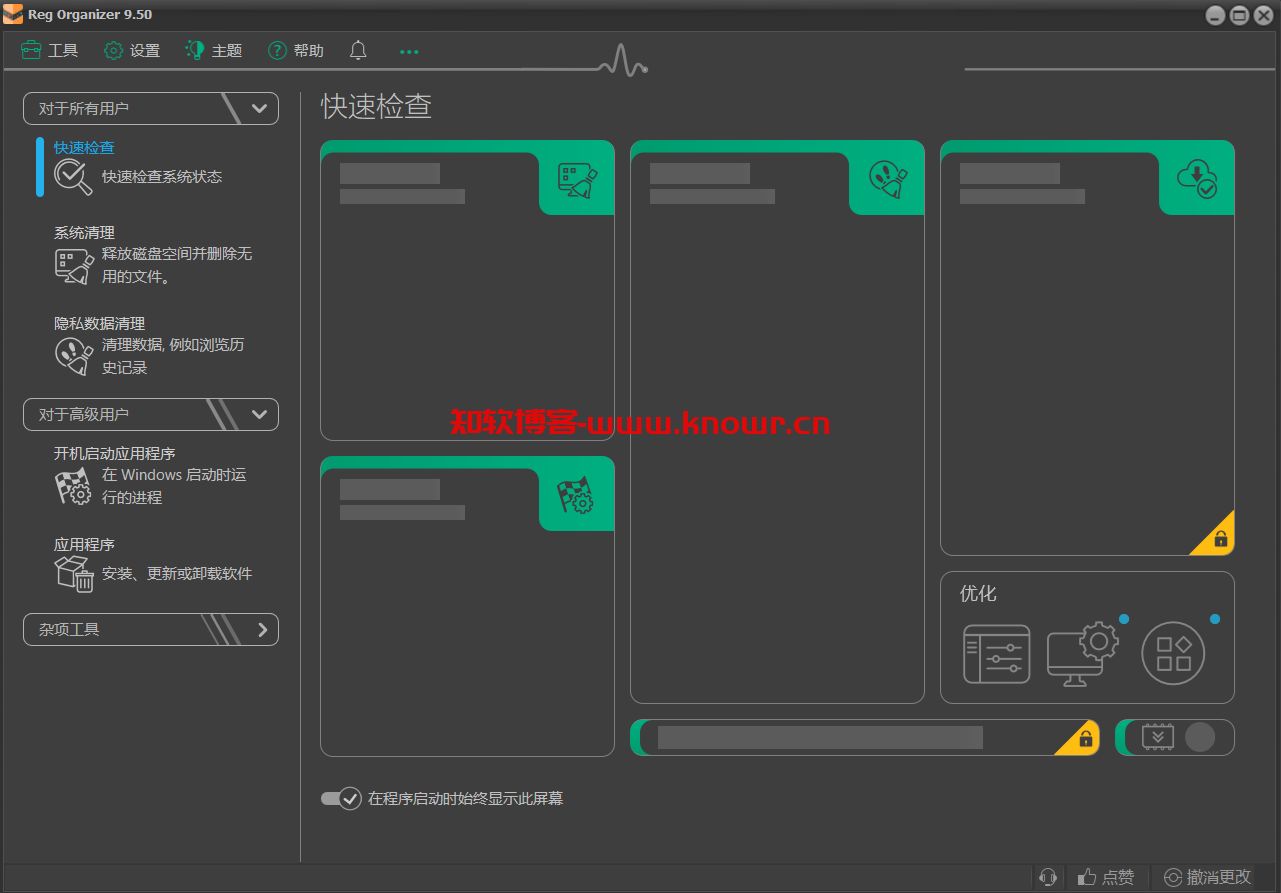Close the Reg Organizer window
Image resolution: width=1281 pixels, height=893 pixels.
(x=1264, y=15)
